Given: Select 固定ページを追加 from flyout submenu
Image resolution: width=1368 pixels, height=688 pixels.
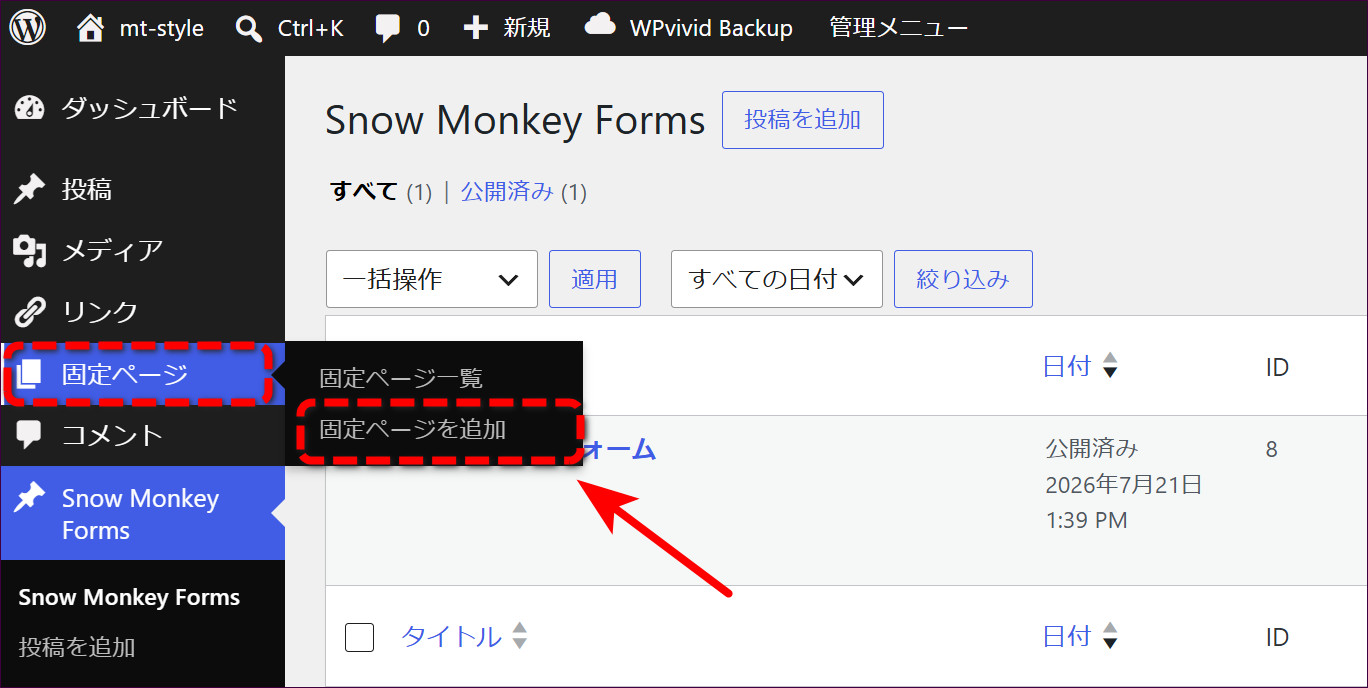Looking at the screenshot, I should pyautogui.click(x=413, y=429).
